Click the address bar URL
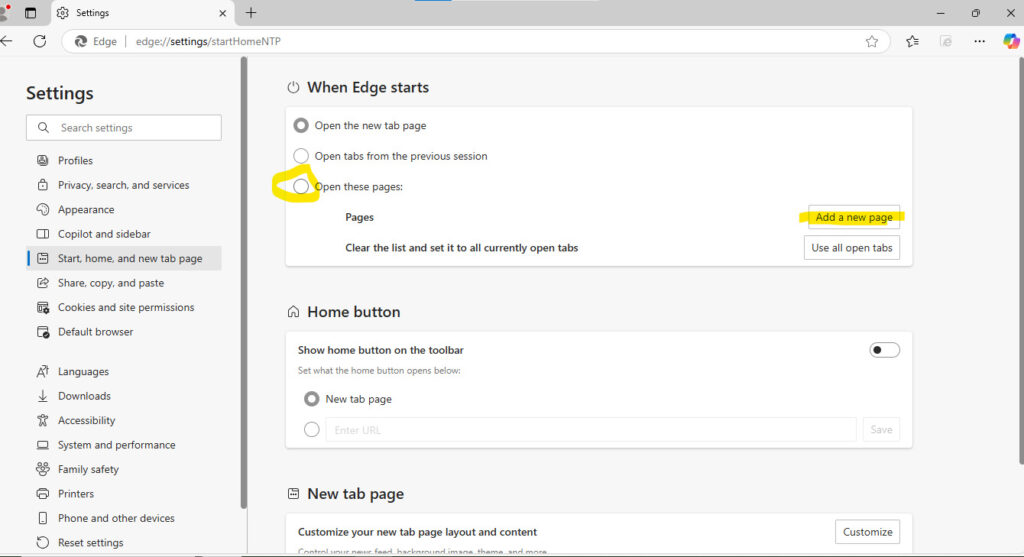The height and width of the screenshot is (557, 1024). coord(208,41)
